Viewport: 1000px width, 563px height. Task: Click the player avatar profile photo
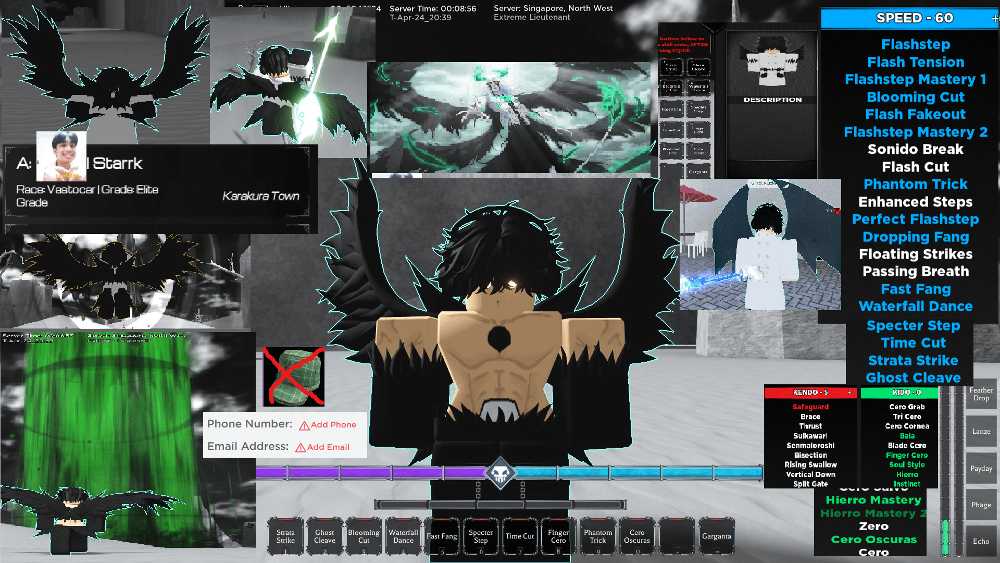click(61, 156)
